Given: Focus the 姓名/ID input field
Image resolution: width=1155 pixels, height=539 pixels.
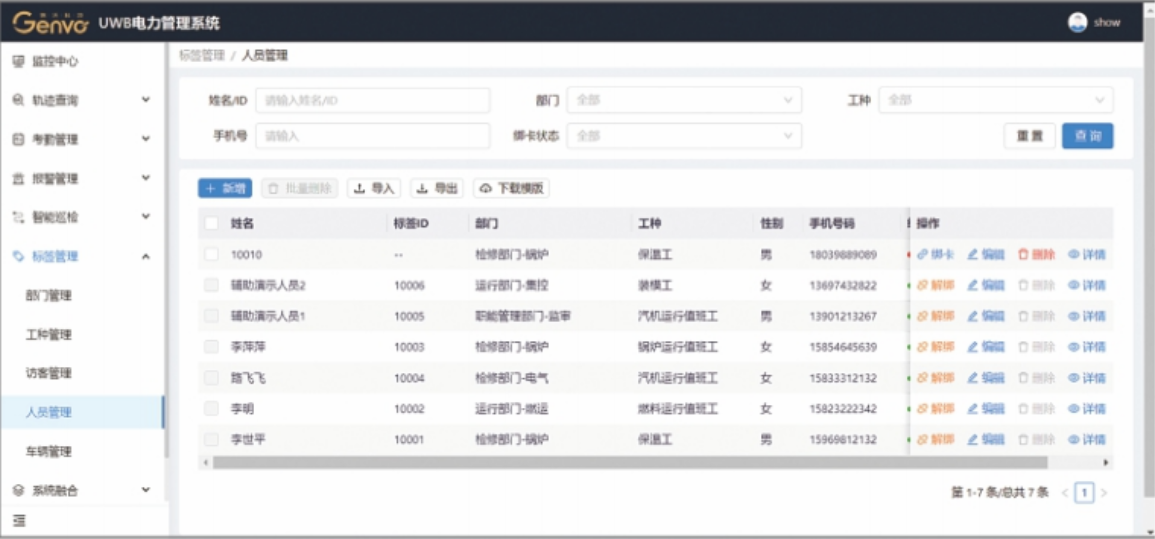Looking at the screenshot, I should click(373, 100).
